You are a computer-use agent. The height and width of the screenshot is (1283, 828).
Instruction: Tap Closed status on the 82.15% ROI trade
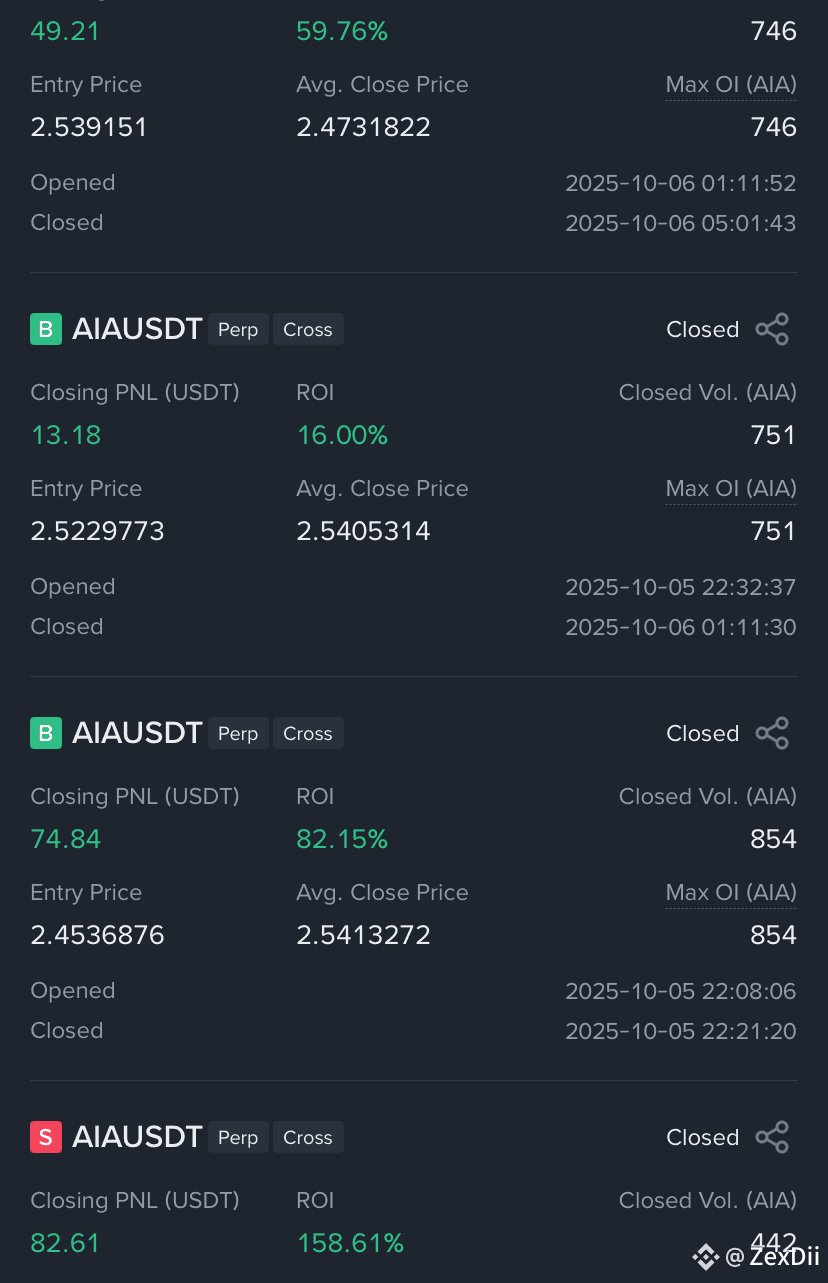[703, 733]
